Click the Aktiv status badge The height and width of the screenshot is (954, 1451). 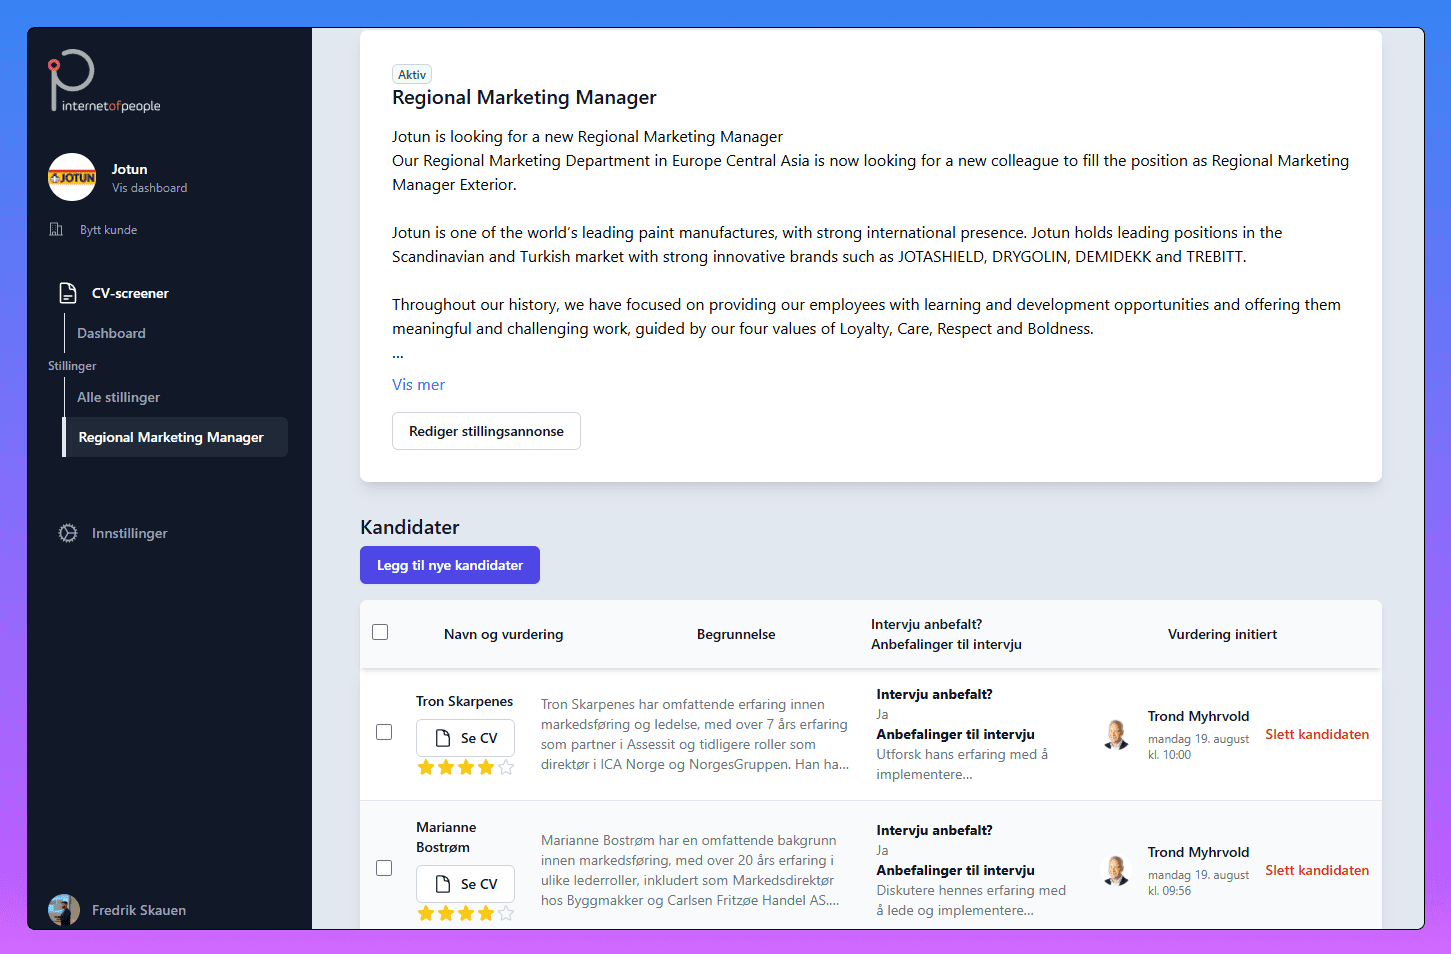[412, 75]
